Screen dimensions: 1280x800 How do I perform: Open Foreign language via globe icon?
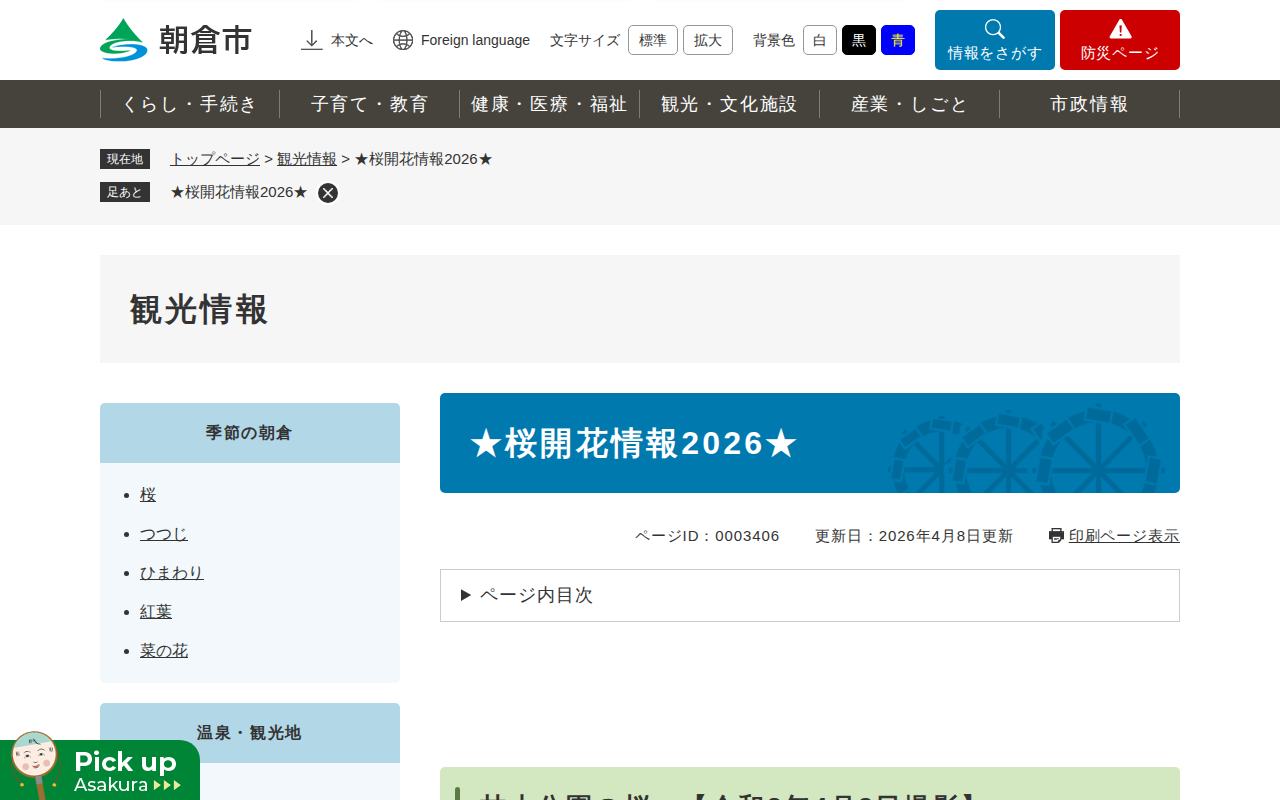[x=403, y=40]
